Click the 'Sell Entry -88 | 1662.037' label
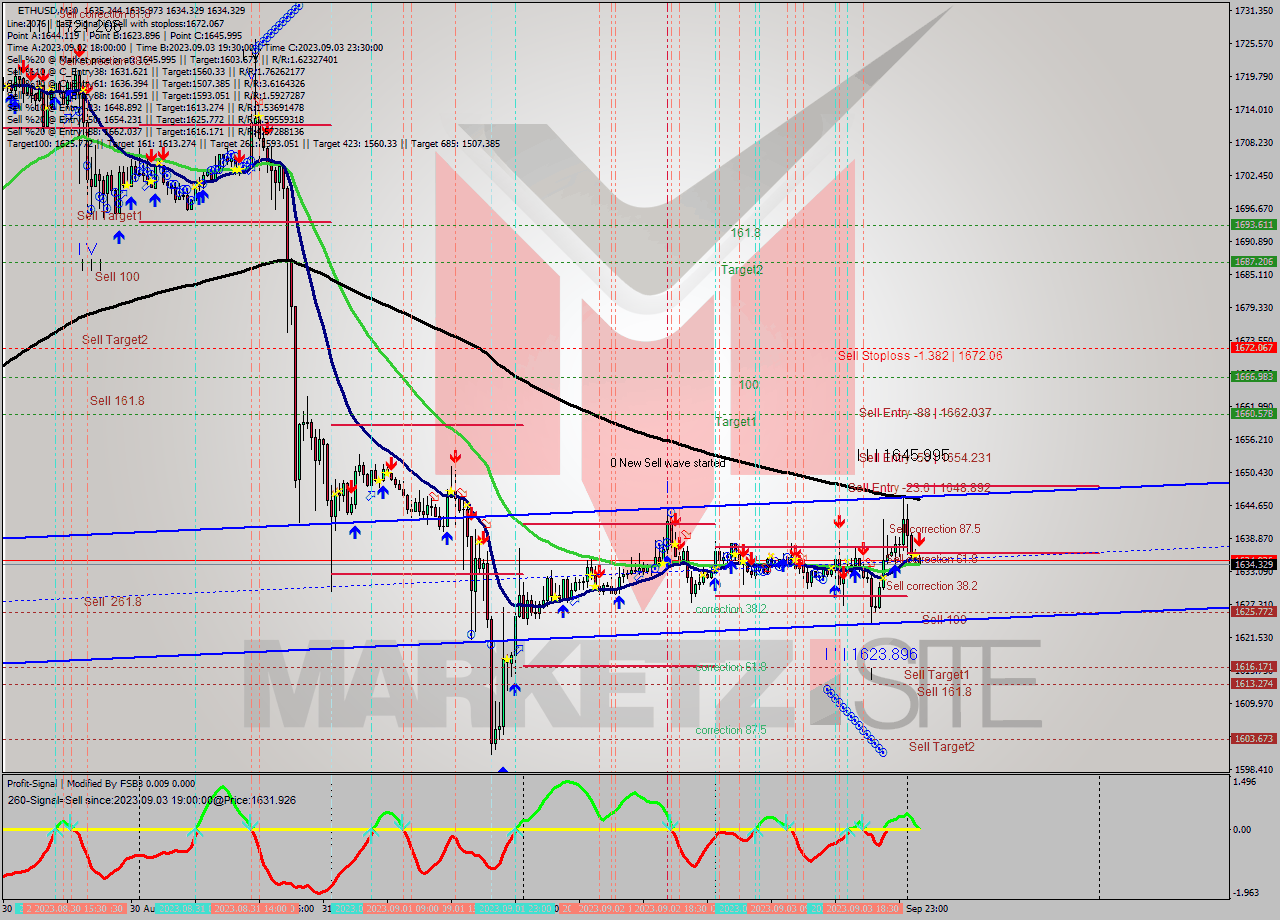This screenshot has width=1280, height=920. coord(925,412)
